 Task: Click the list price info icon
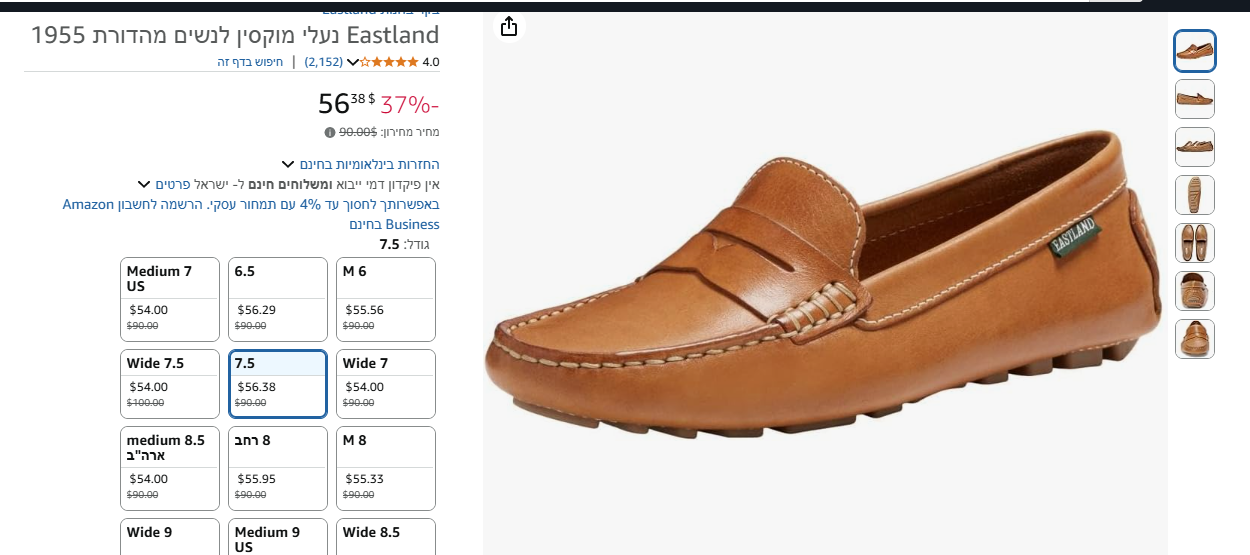pos(330,132)
